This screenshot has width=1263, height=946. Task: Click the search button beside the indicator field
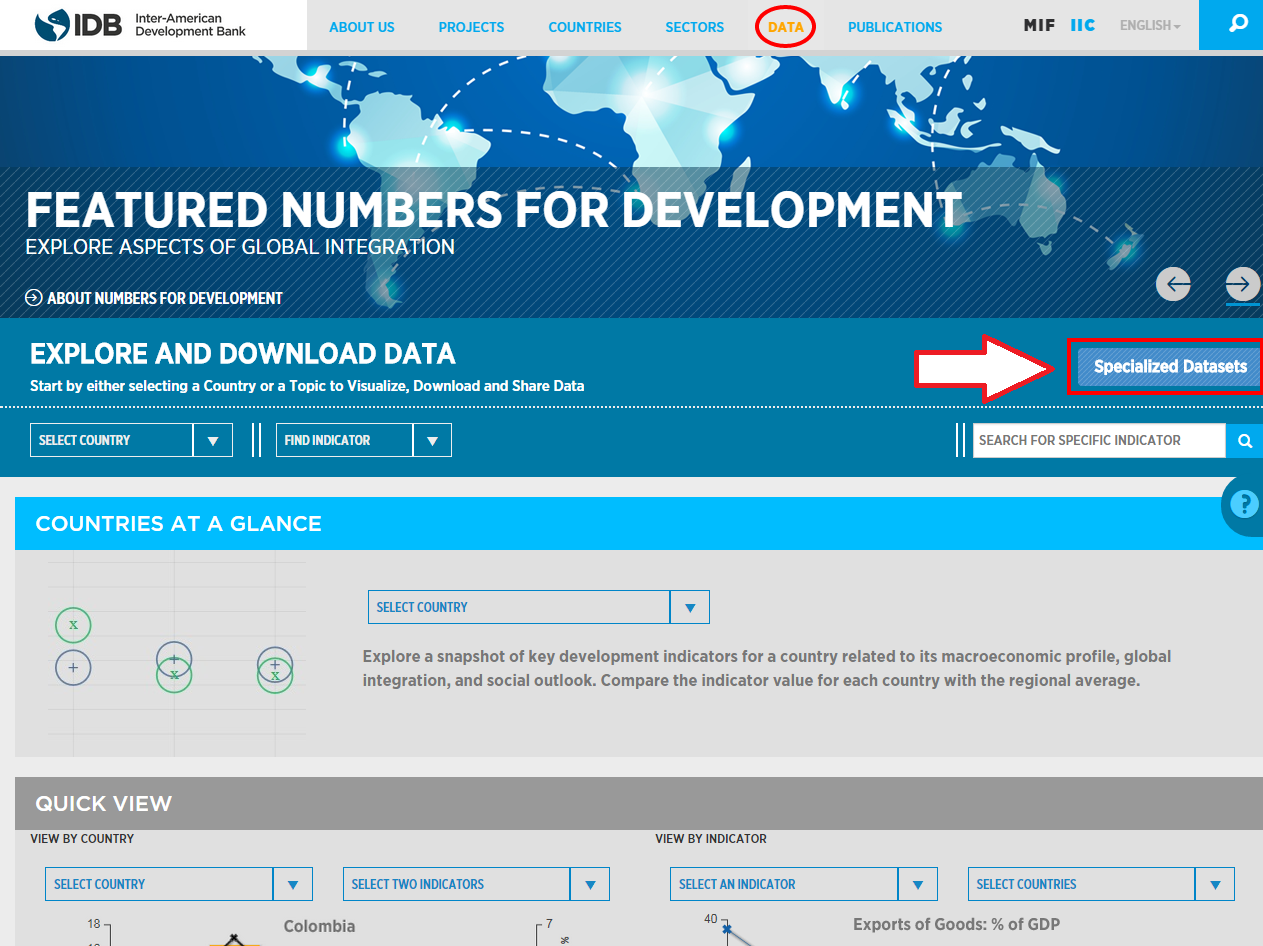pyautogui.click(x=1244, y=440)
